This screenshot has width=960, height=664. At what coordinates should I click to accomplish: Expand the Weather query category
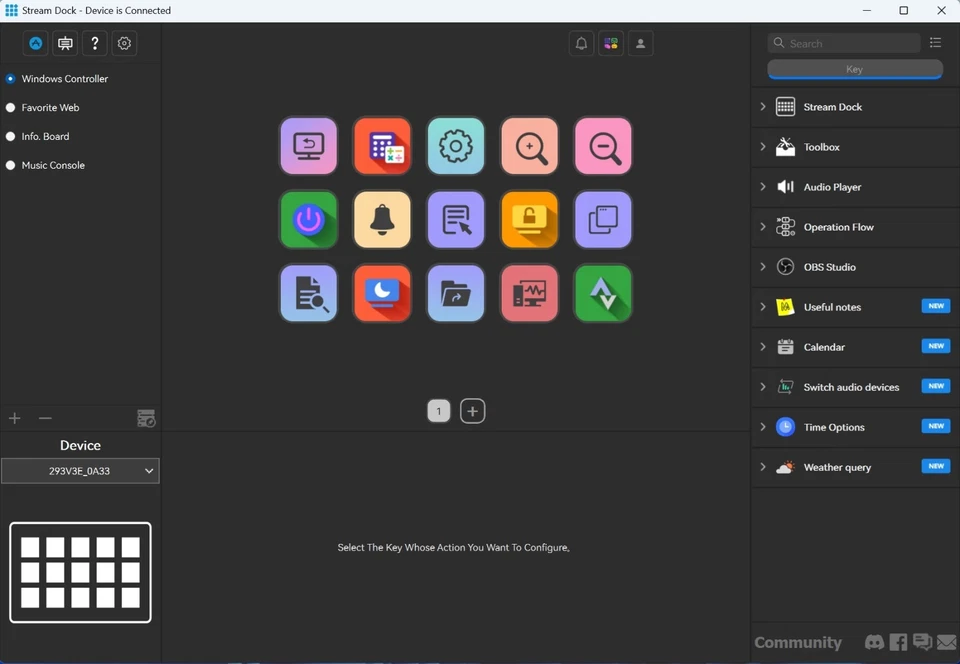[763, 466]
